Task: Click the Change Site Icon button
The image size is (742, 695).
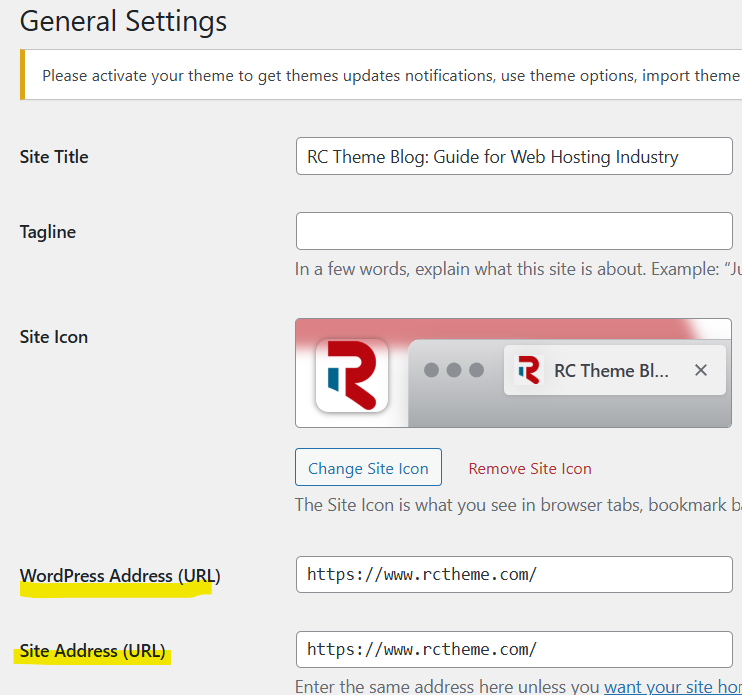Action: (x=368, y=467)
